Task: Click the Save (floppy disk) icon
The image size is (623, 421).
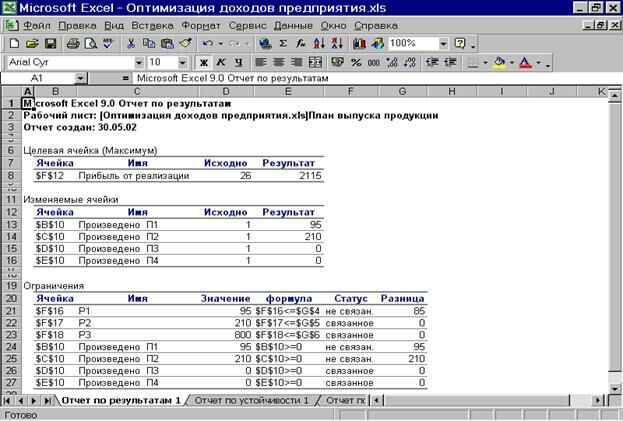Action: point(48,44)
